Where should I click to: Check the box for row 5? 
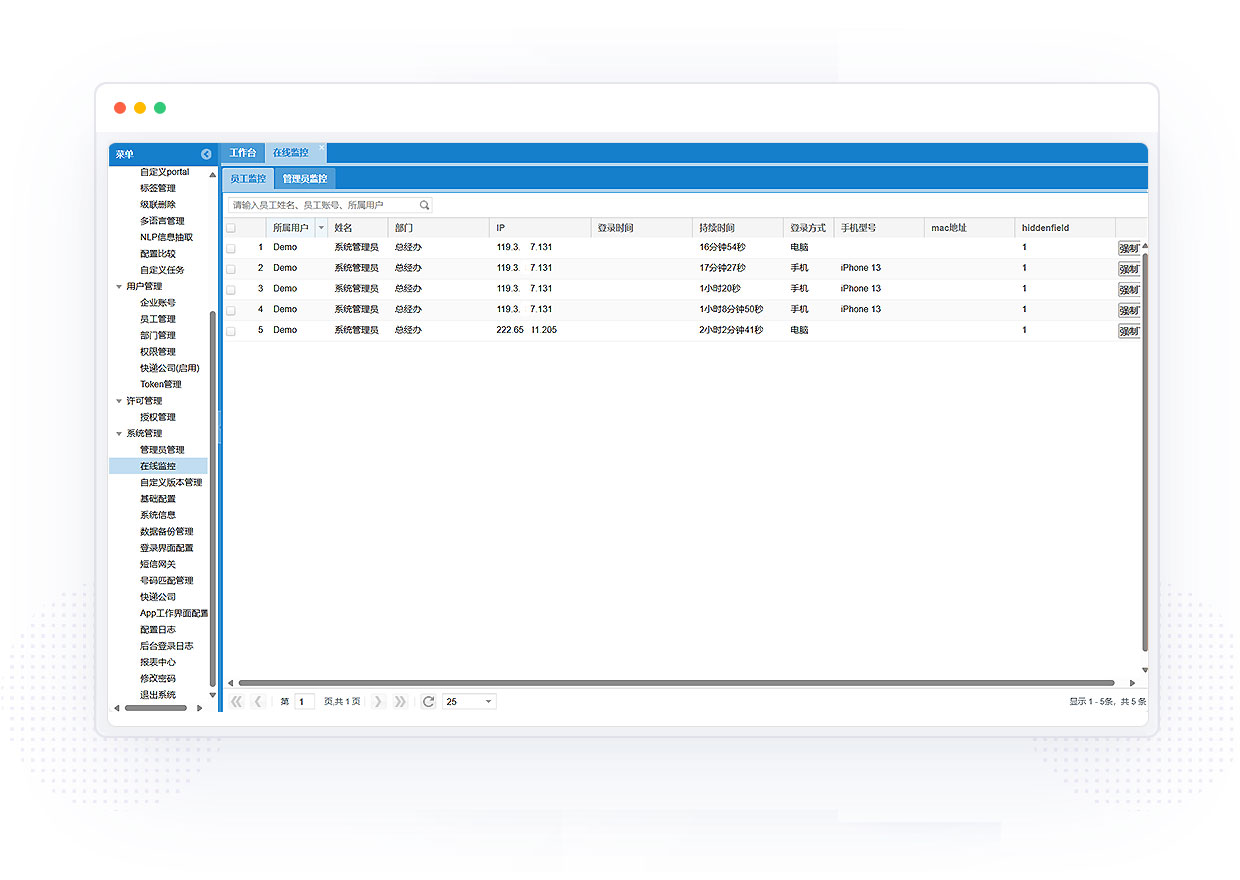pyautogui.click(x=231, y=331)
